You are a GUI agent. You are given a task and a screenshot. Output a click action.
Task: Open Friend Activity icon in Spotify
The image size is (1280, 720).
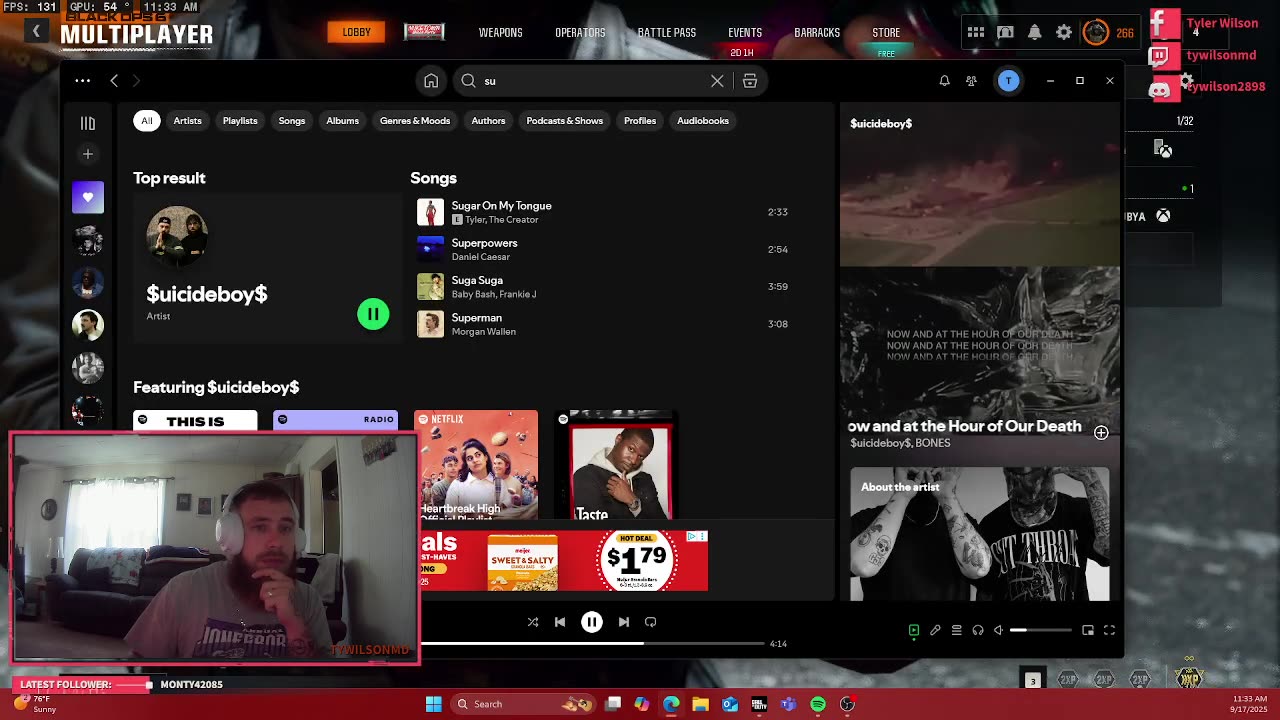click(971, 81)
